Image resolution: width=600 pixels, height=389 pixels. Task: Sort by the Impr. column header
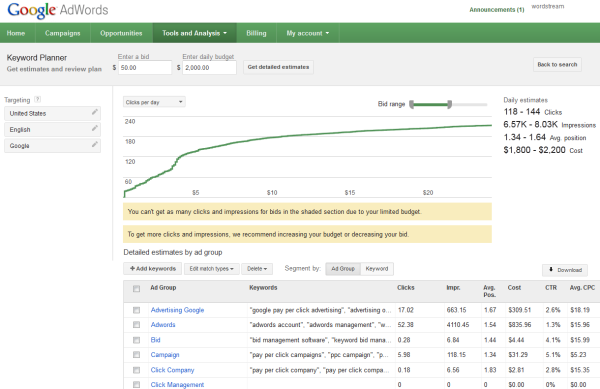[x=453, y=287]
